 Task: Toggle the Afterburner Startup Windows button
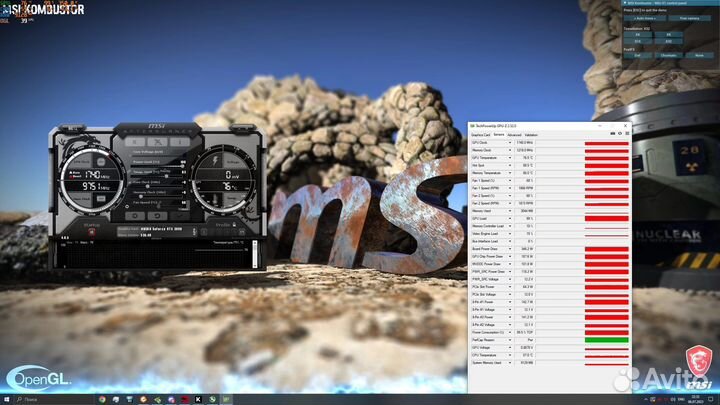pyautogui.click(x=92, y=232)
